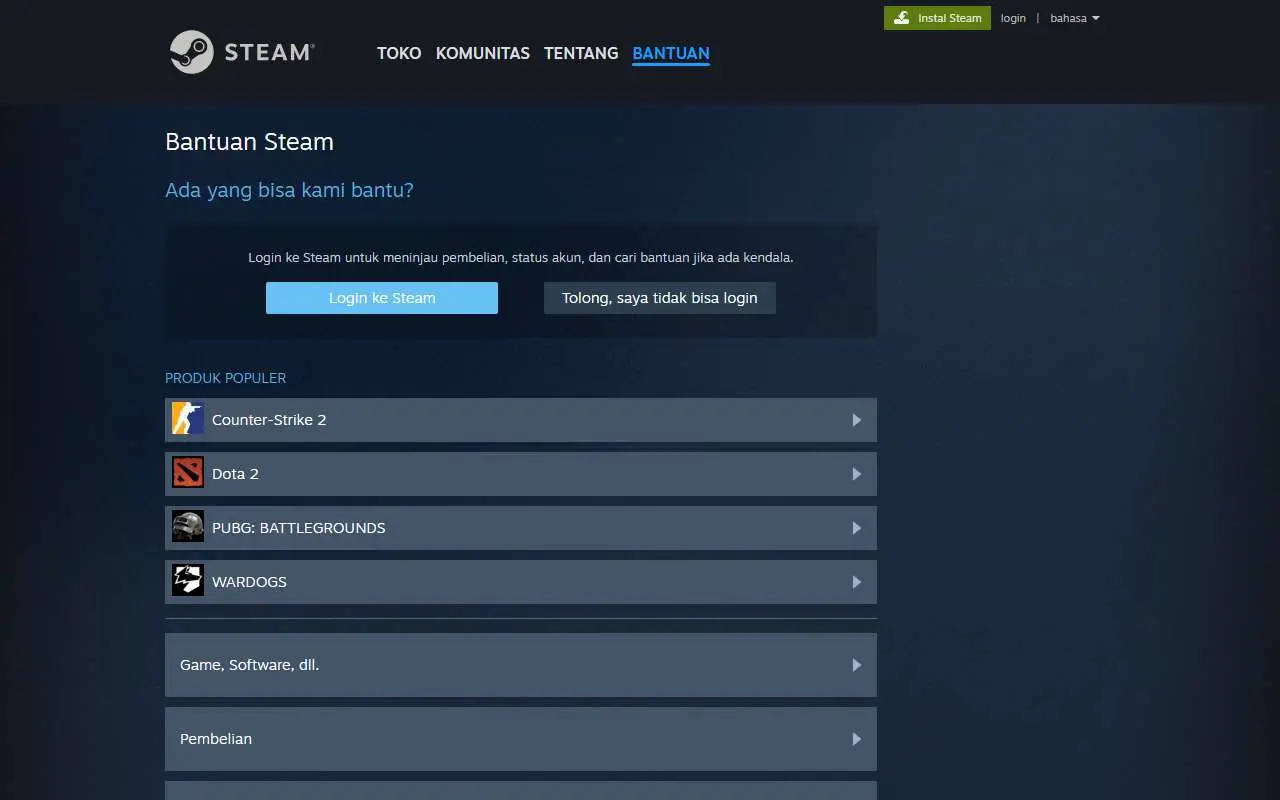Click the Bantuan Steam page title
Viewport: 1280px width, 800px height.
pyautogui.click(x=249, y=142)
